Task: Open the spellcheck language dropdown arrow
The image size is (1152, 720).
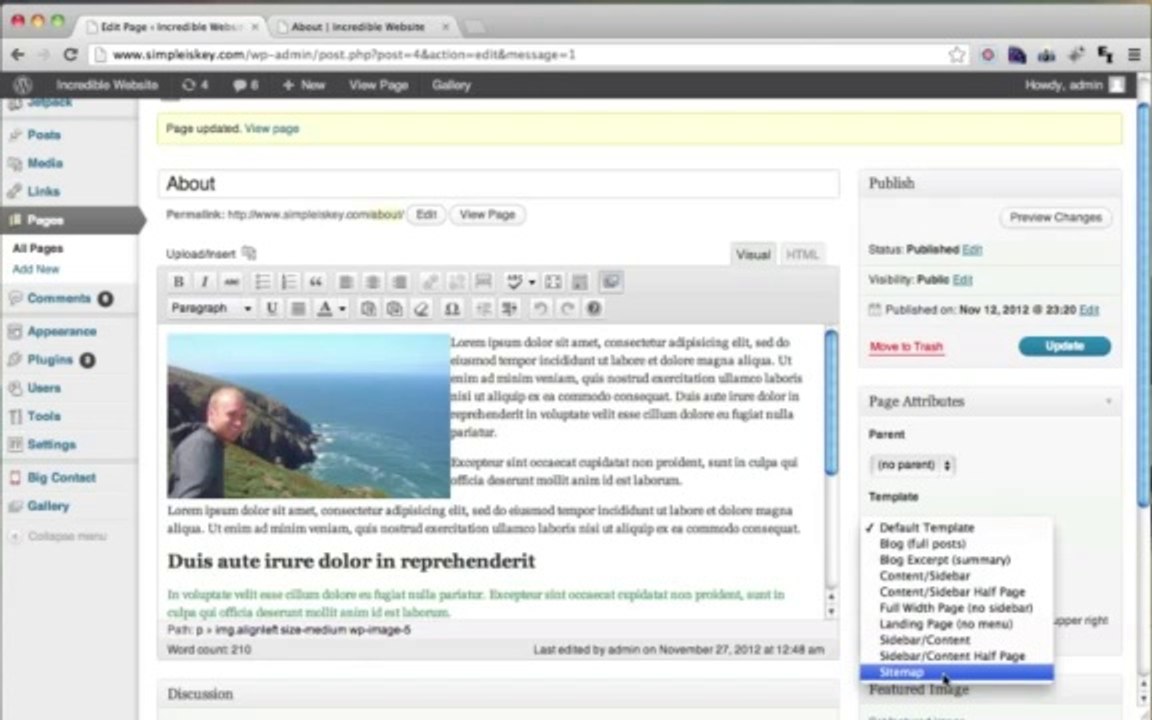Action: [532, 281]
